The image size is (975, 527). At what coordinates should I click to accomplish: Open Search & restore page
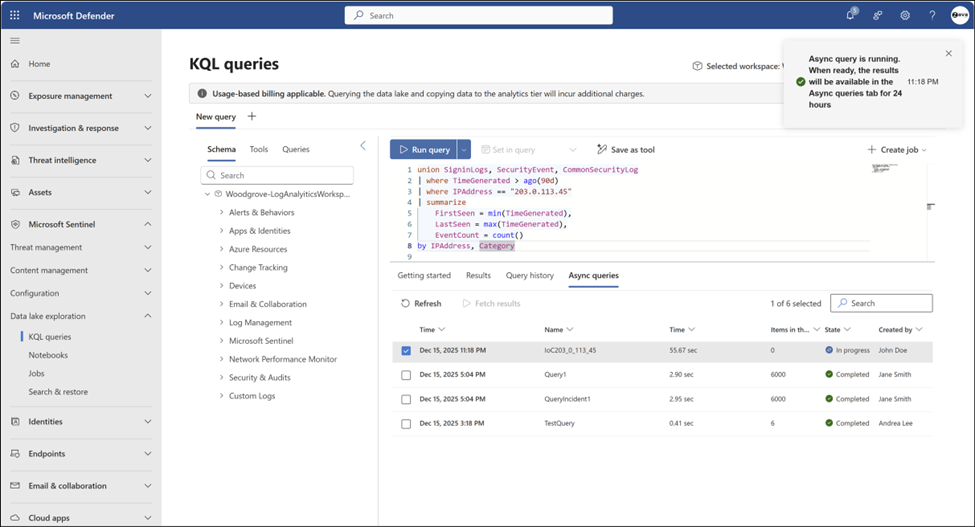[58, 392]
